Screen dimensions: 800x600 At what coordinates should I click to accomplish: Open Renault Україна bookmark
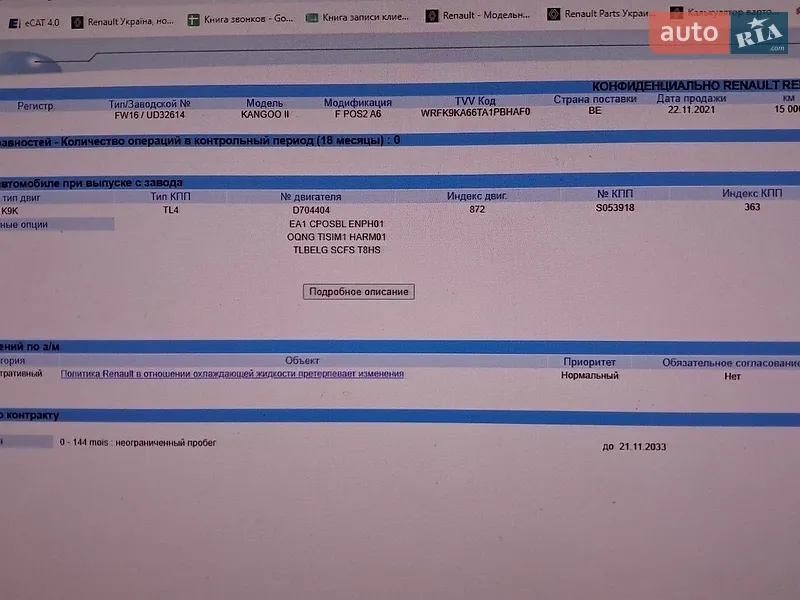(123, 22)
